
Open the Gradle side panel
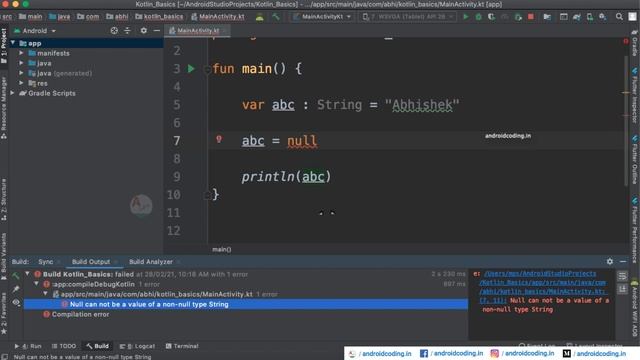[635, 44]
